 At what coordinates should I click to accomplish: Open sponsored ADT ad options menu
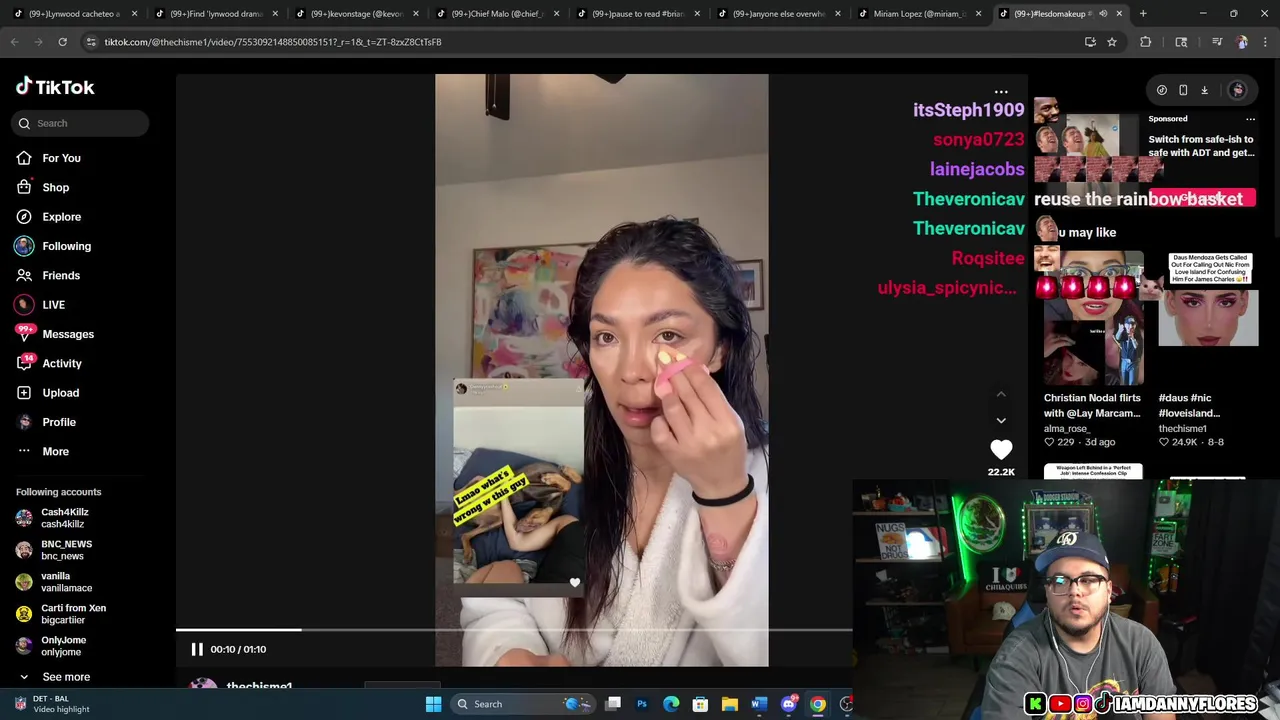click(x=1250, y=119)
